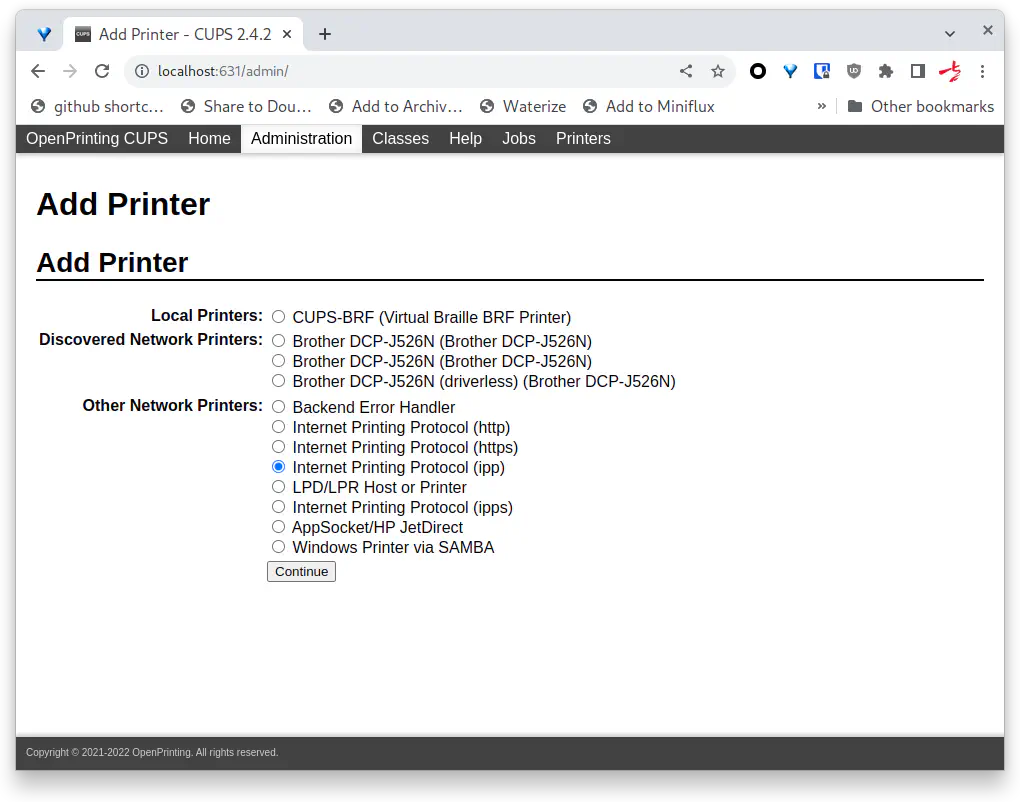Bookmark this page using the star icon

click(718, 71)
